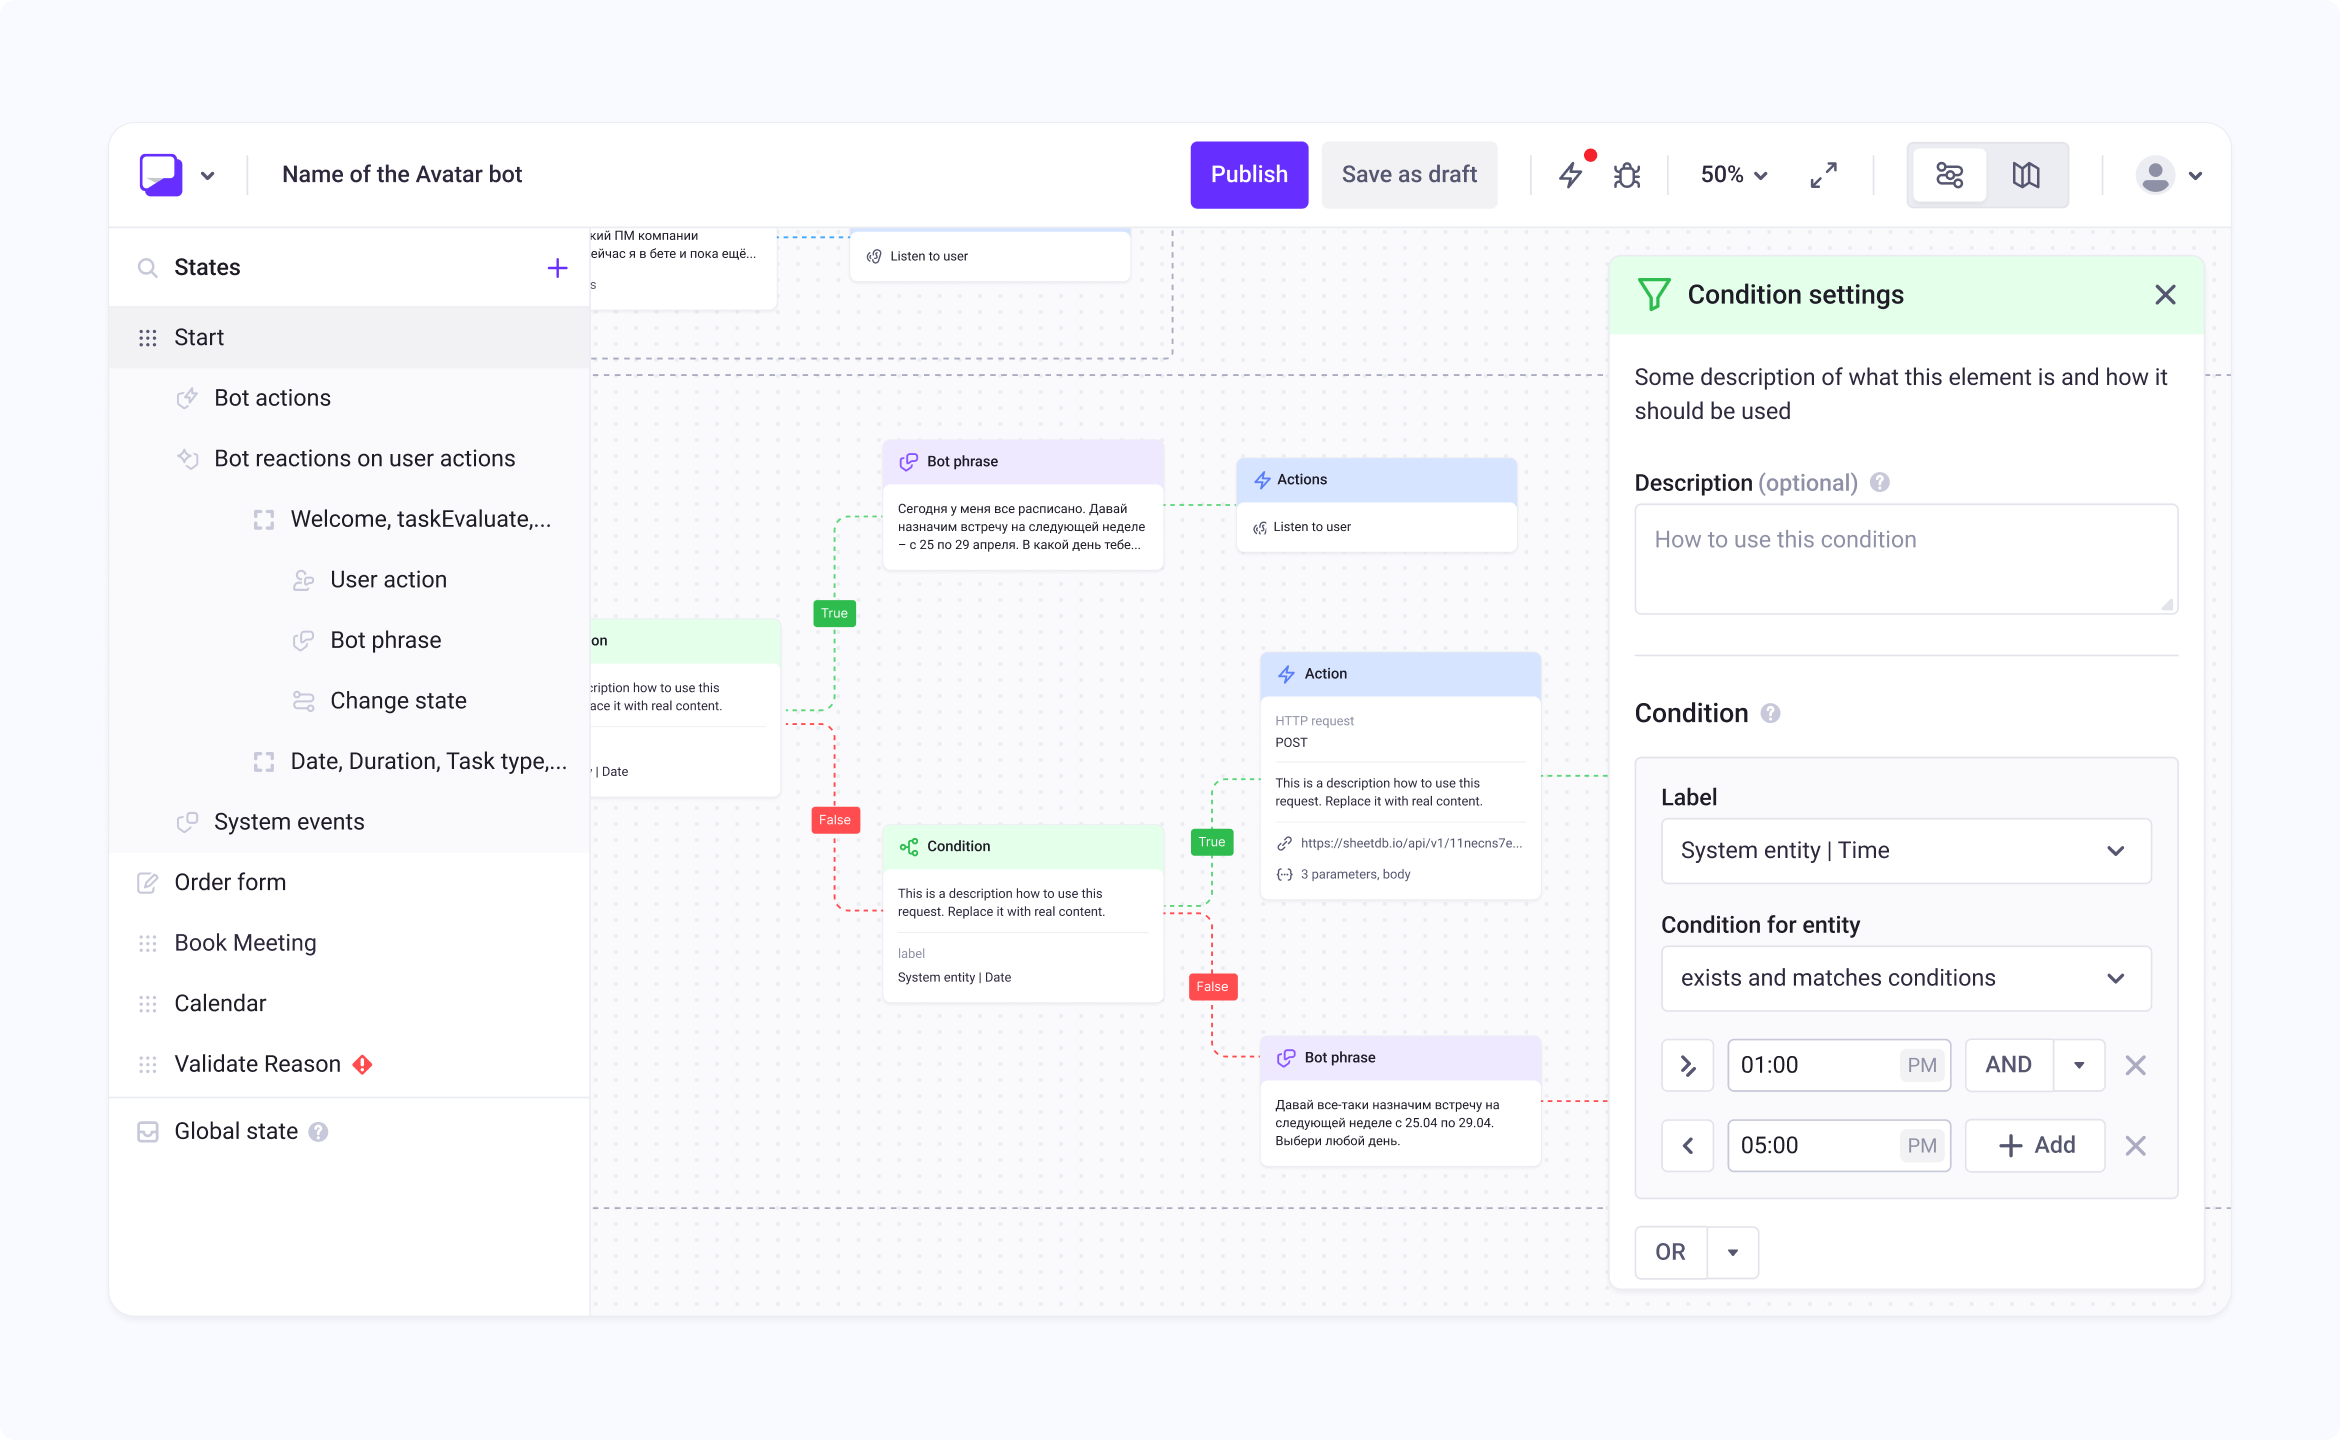Screen dimensions: 2340x1440
Task: Switch to settings sliders view toggle
Action: 1949,175
